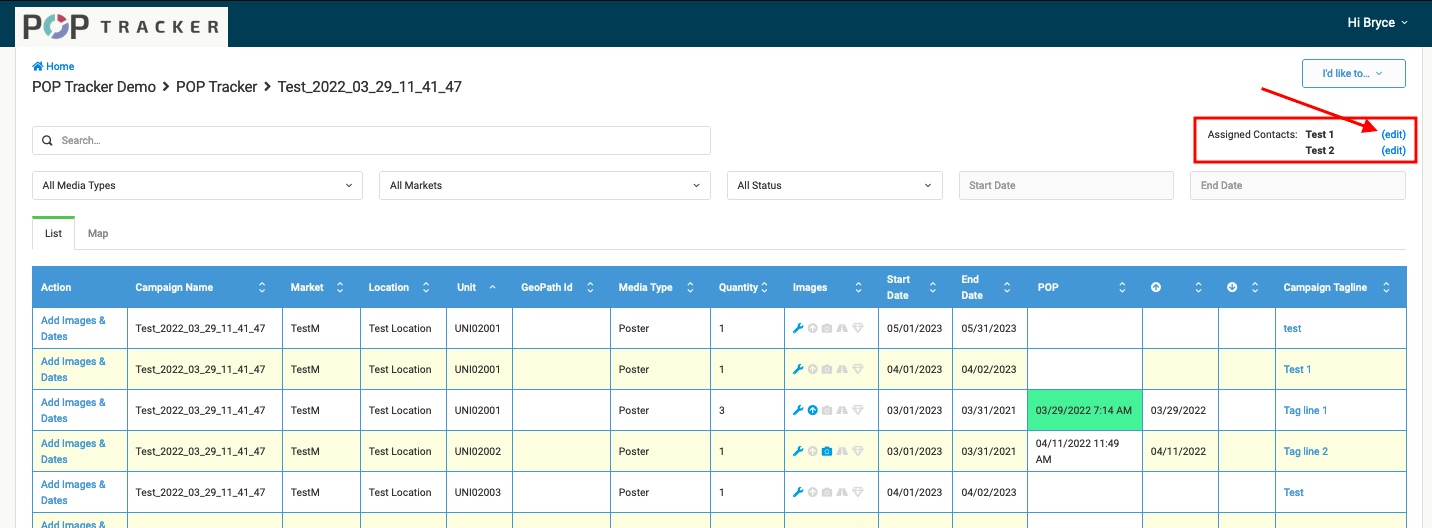Sort by Media Type using its sort arrows
Viewport: 1432px width, 528px height.
click(690, 287)
